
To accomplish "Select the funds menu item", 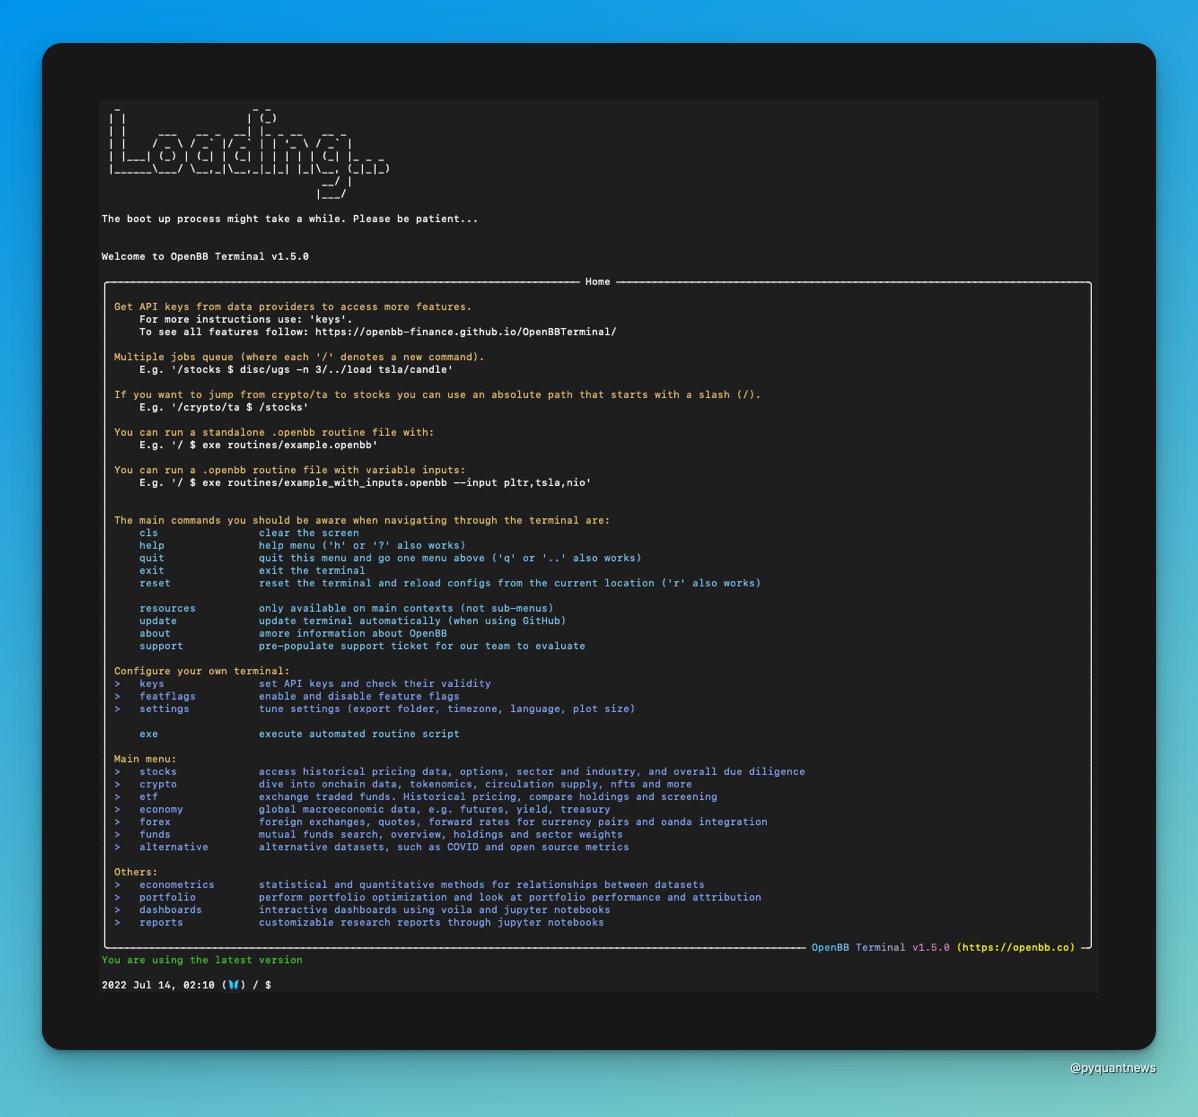I will [155, 834].
